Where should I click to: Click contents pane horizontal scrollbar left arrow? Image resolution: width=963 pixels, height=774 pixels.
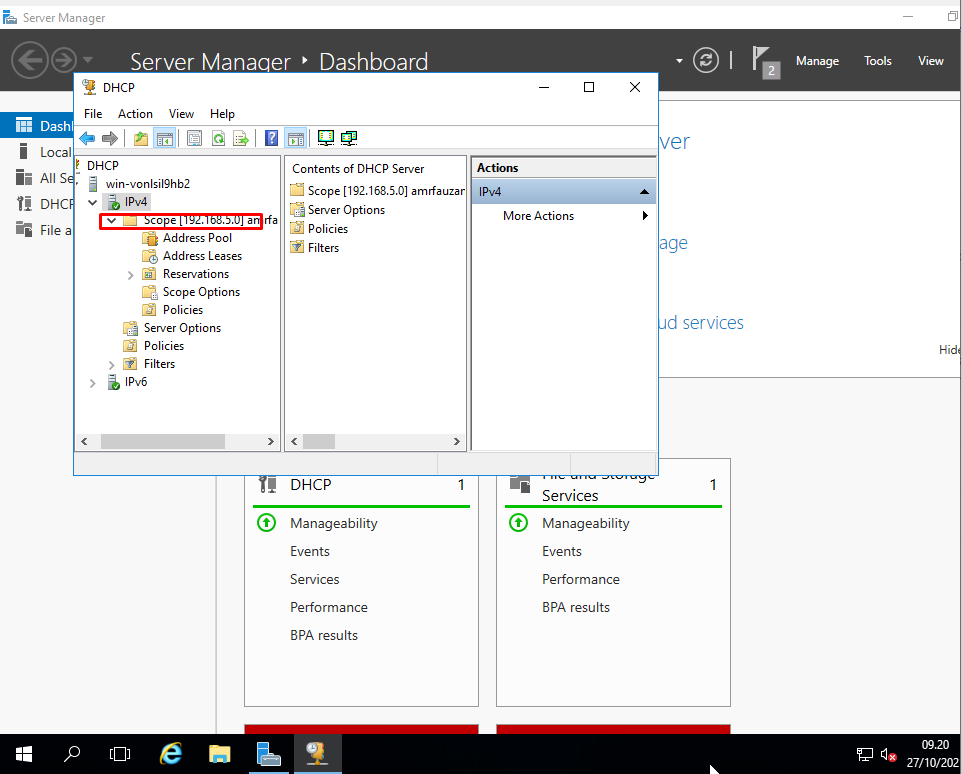[x=294, y=441]
